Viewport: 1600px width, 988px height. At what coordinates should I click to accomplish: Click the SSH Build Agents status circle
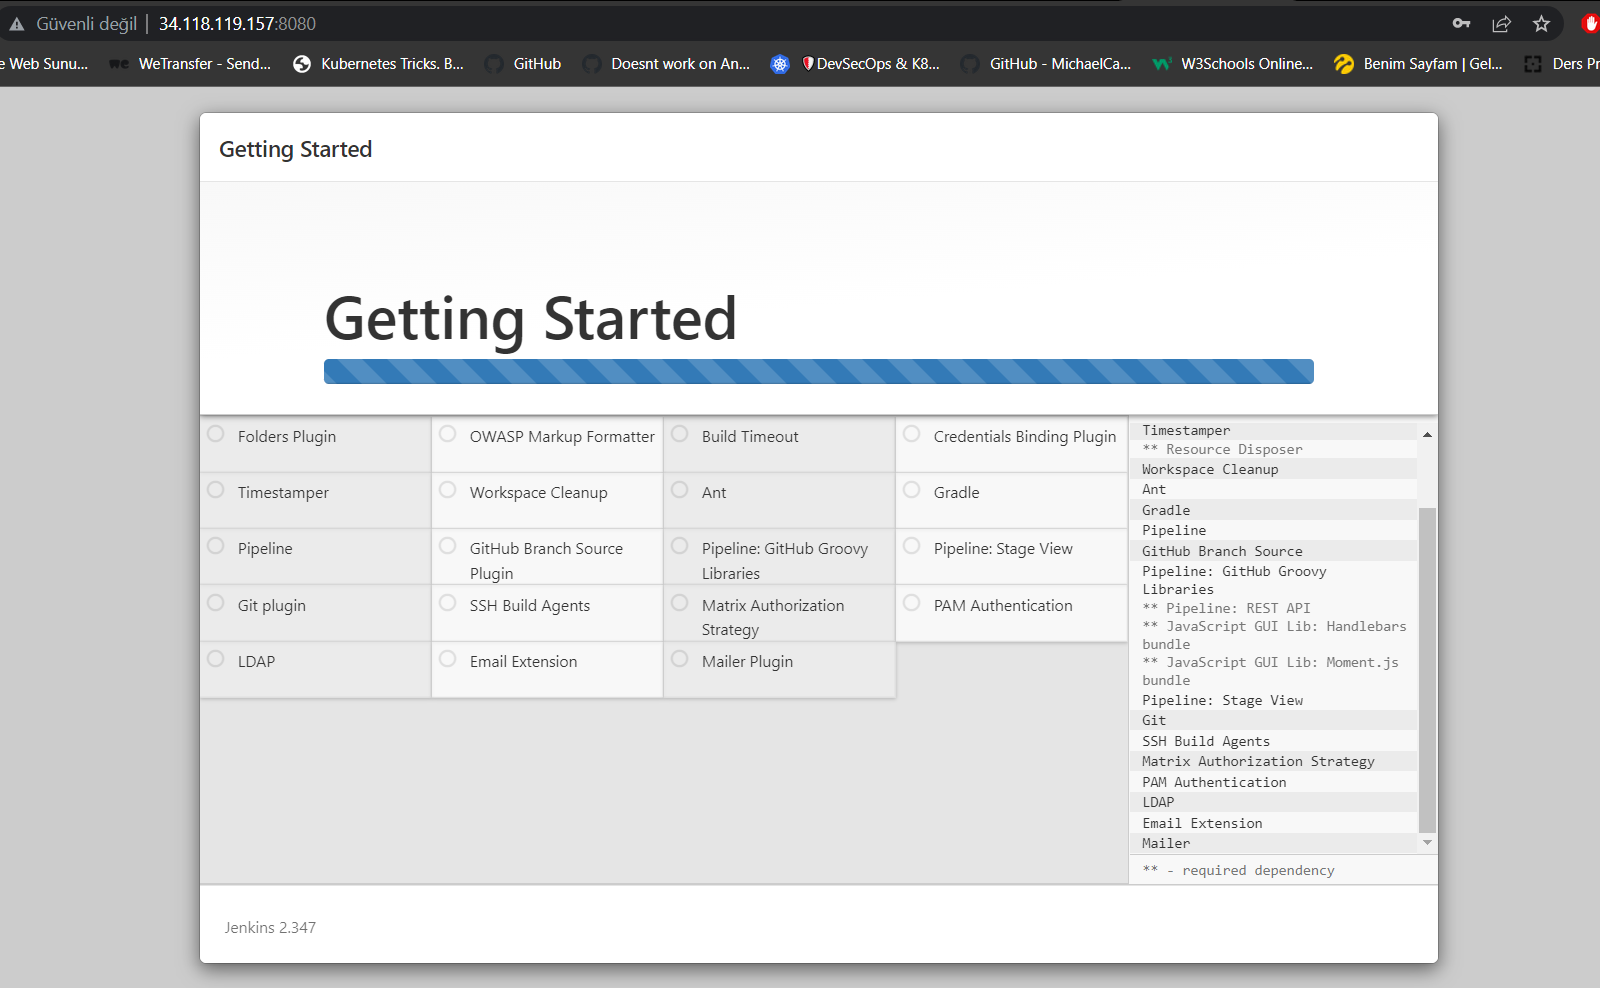(x=448, y=603)
